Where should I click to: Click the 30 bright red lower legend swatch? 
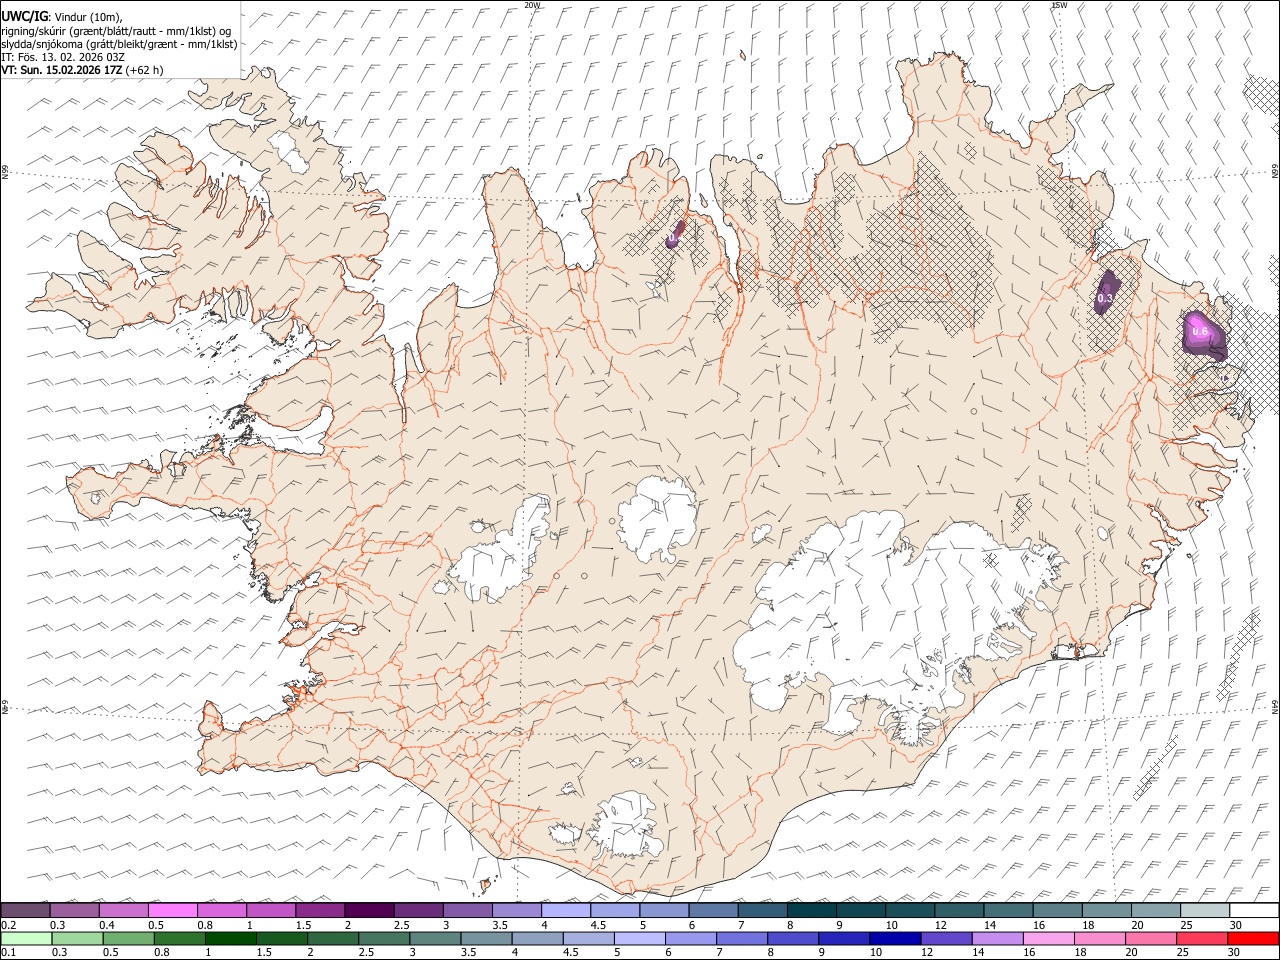coord(1254,939)
